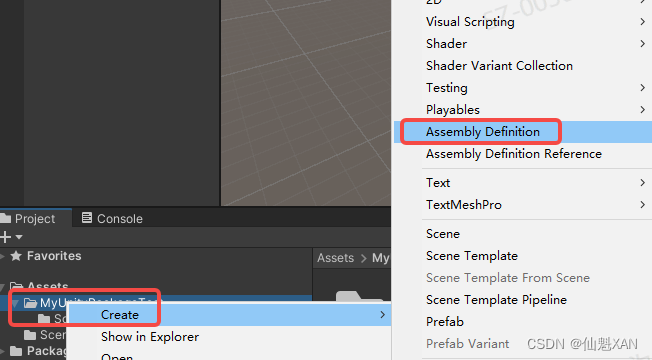652x360 pixels.
Task: Switch to the Console tab
Action: 112,218
